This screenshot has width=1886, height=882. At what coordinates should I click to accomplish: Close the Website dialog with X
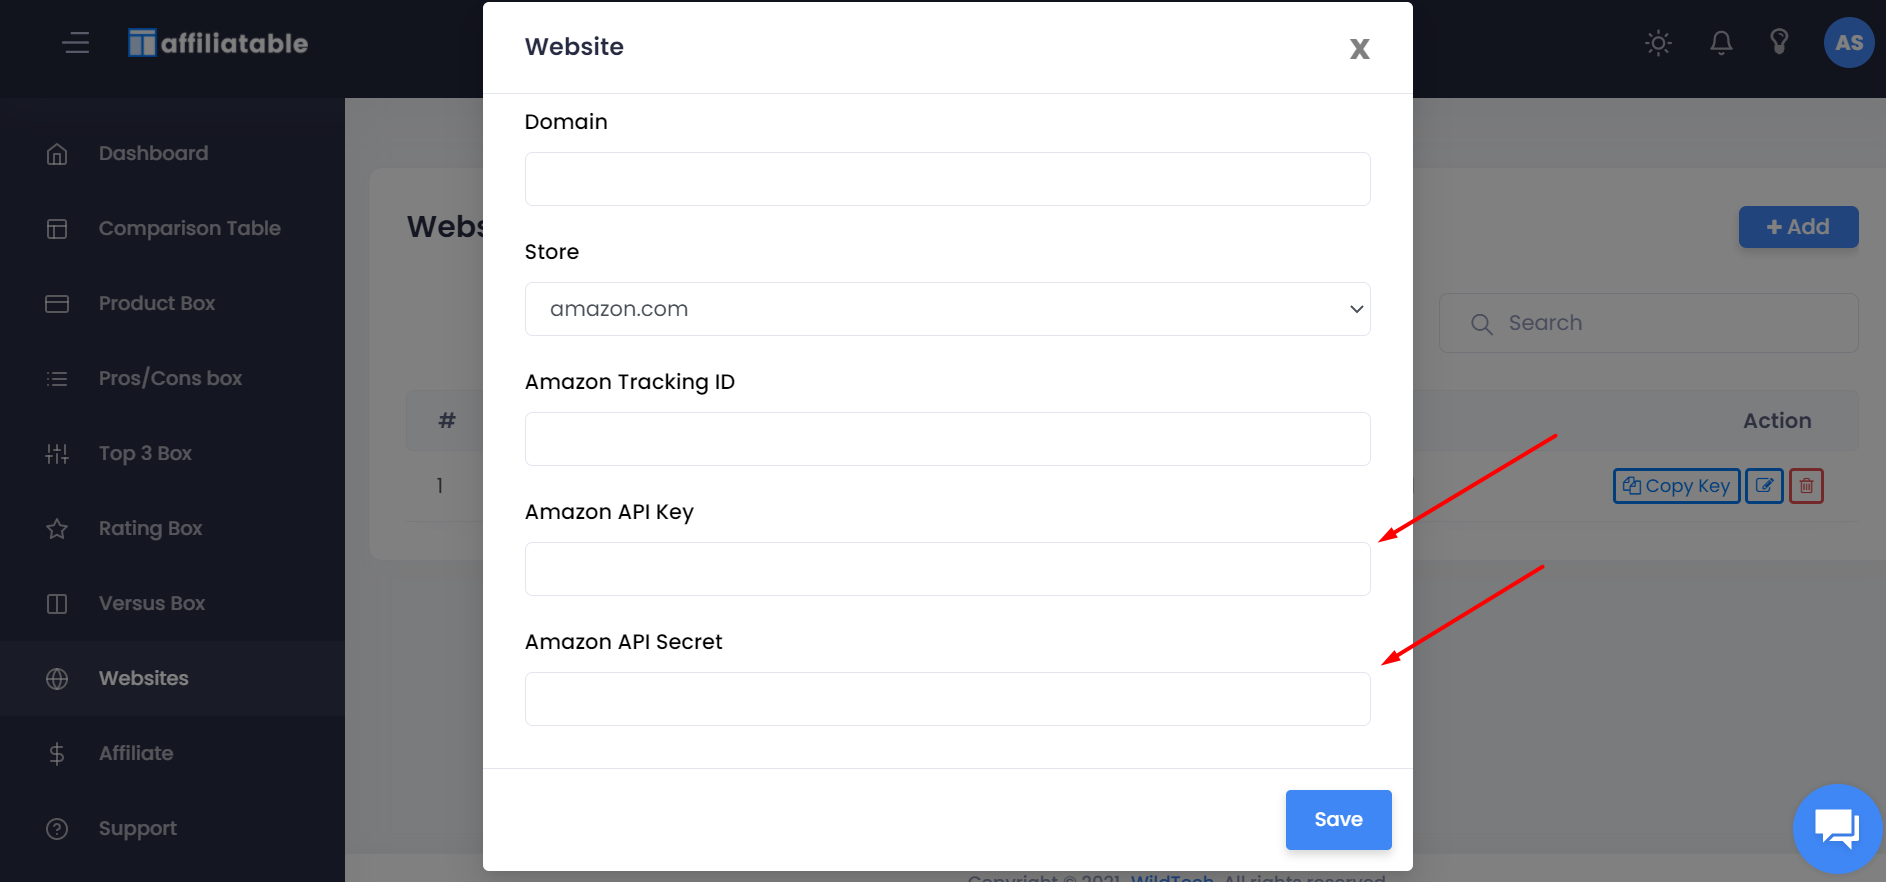tap(1359, 48)
